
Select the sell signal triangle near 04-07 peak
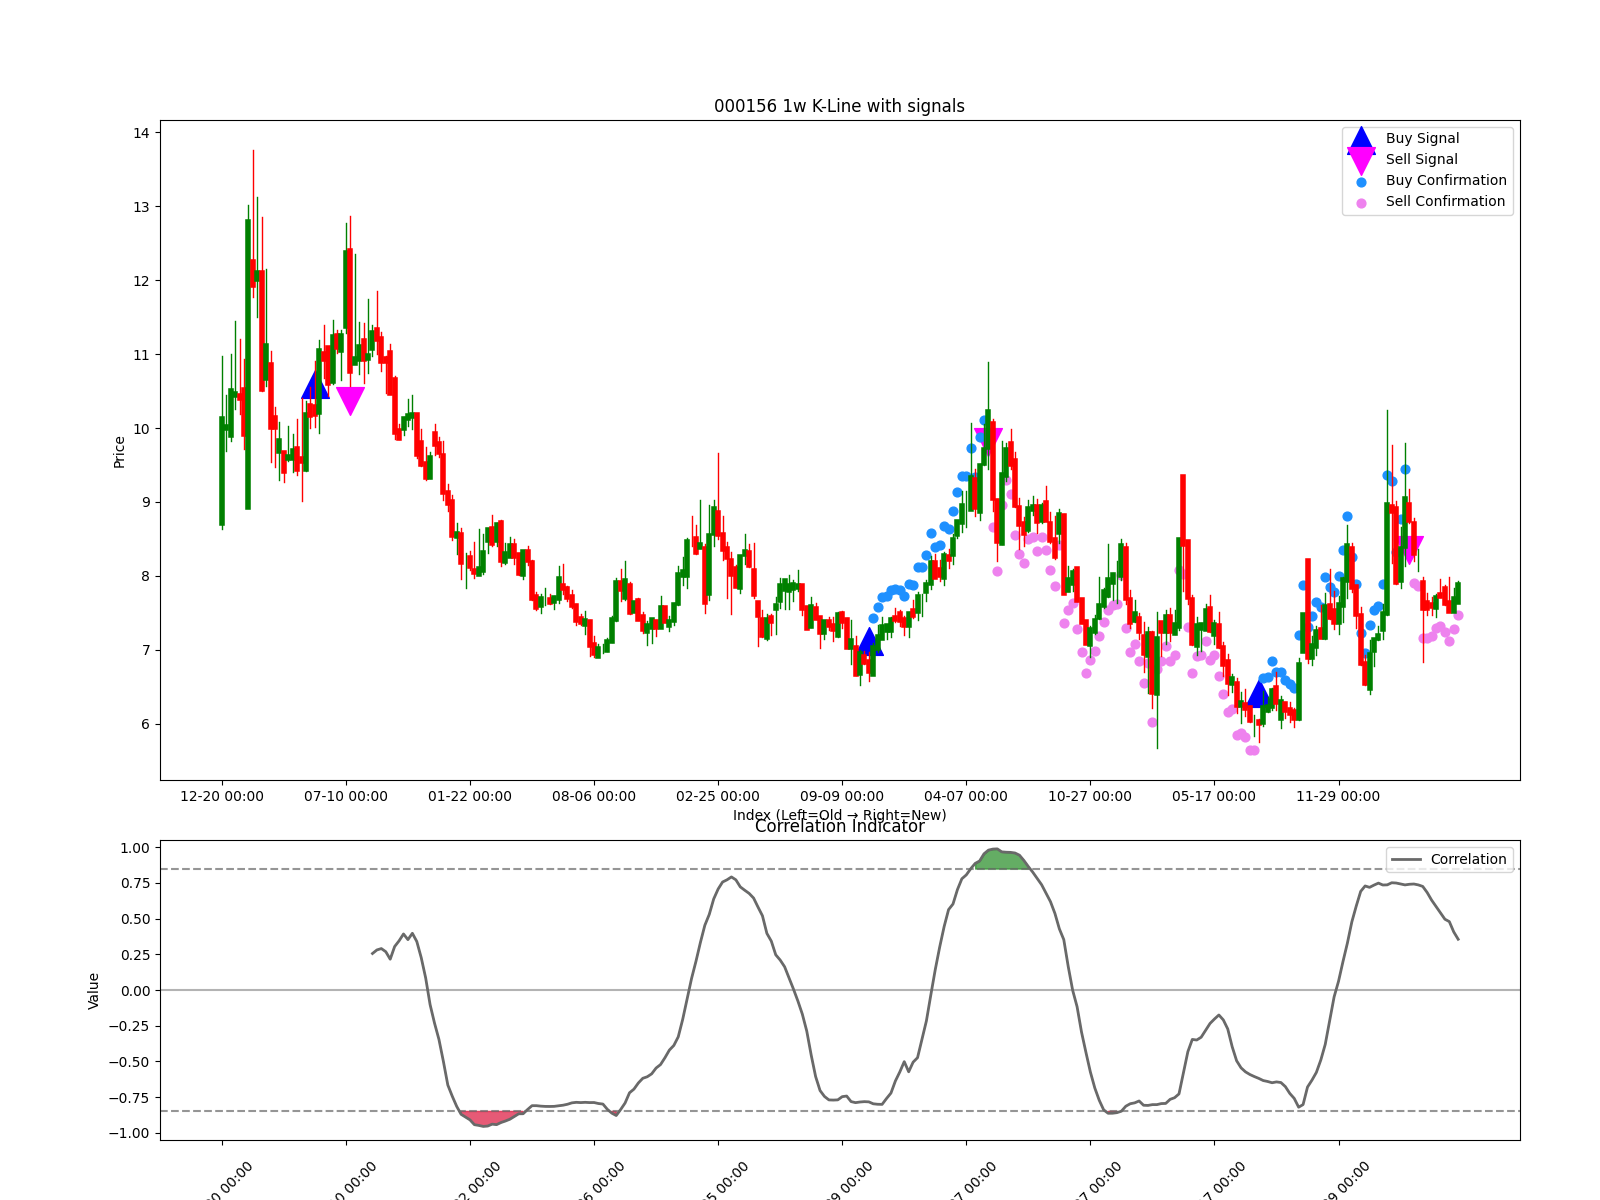click(x=988, y=439)
